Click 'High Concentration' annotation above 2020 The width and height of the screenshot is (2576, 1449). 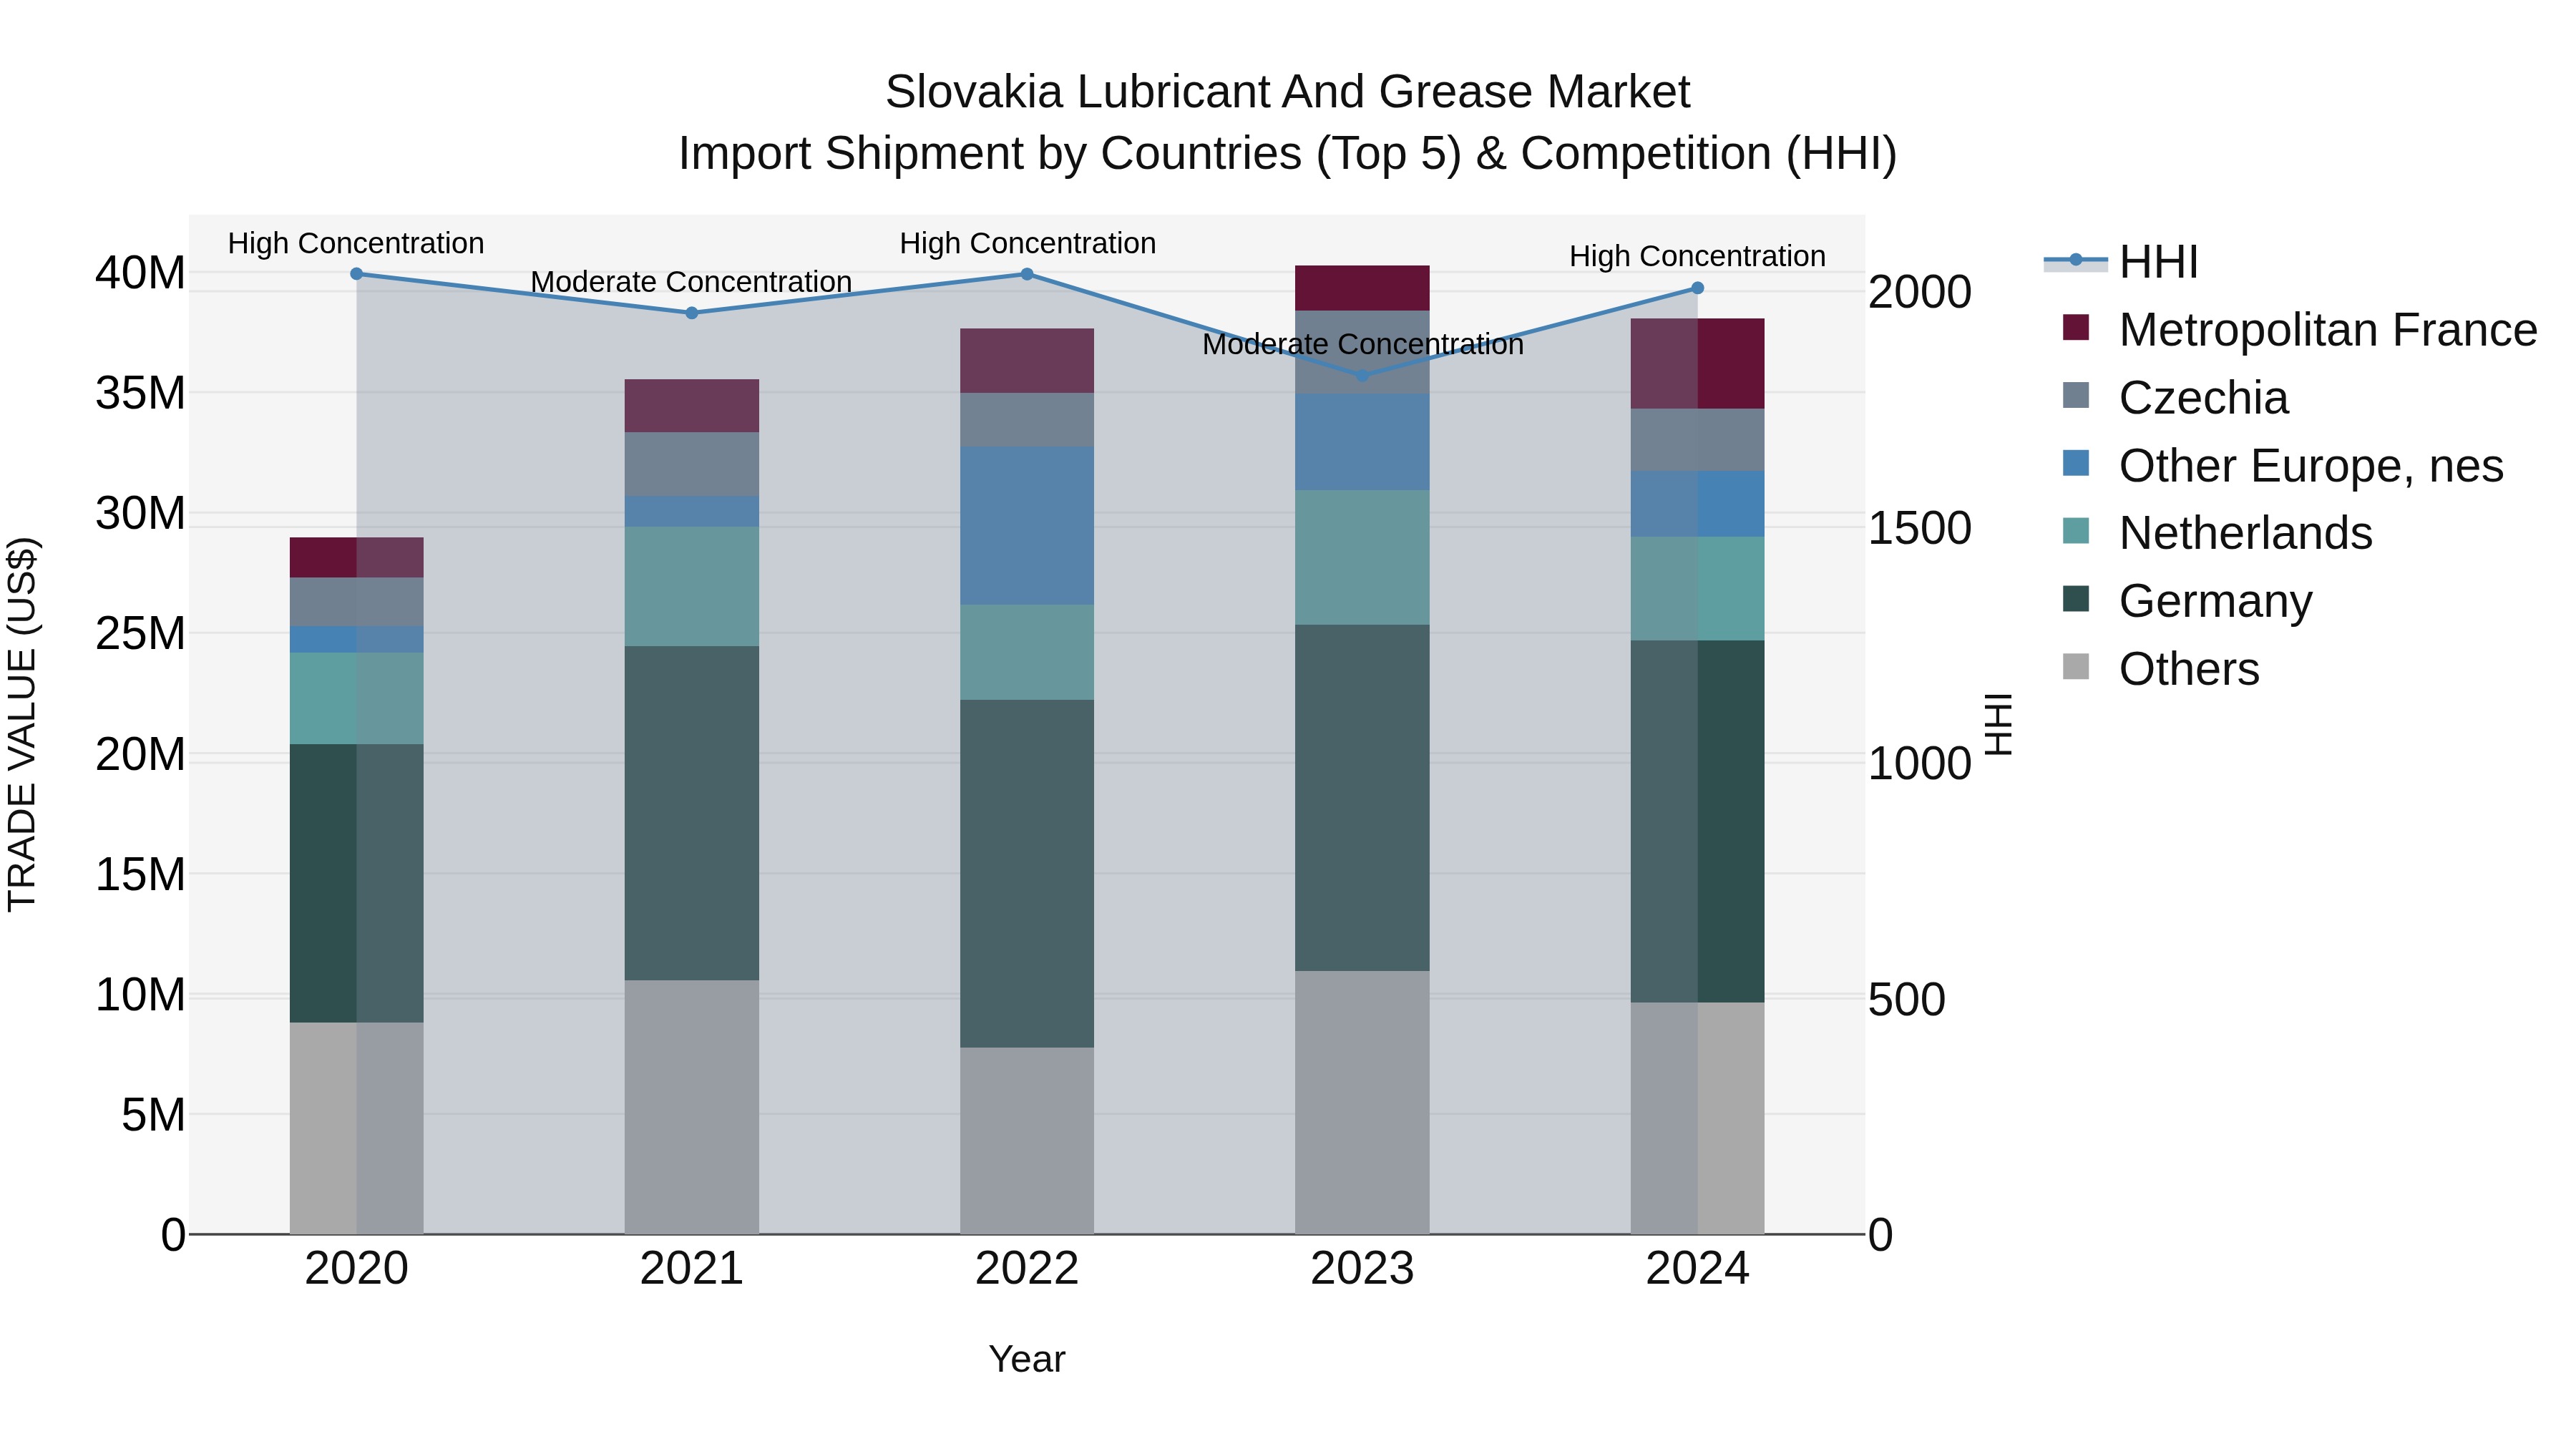[356, 243]
